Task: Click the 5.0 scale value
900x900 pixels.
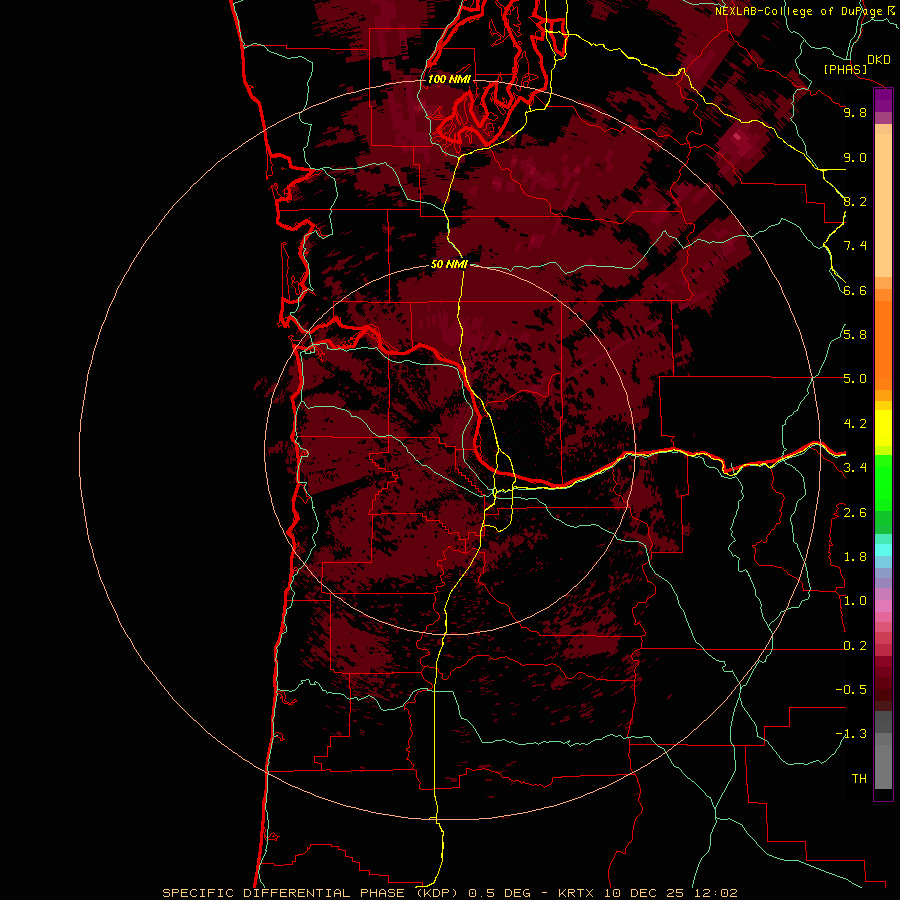Action: point(855,379)
